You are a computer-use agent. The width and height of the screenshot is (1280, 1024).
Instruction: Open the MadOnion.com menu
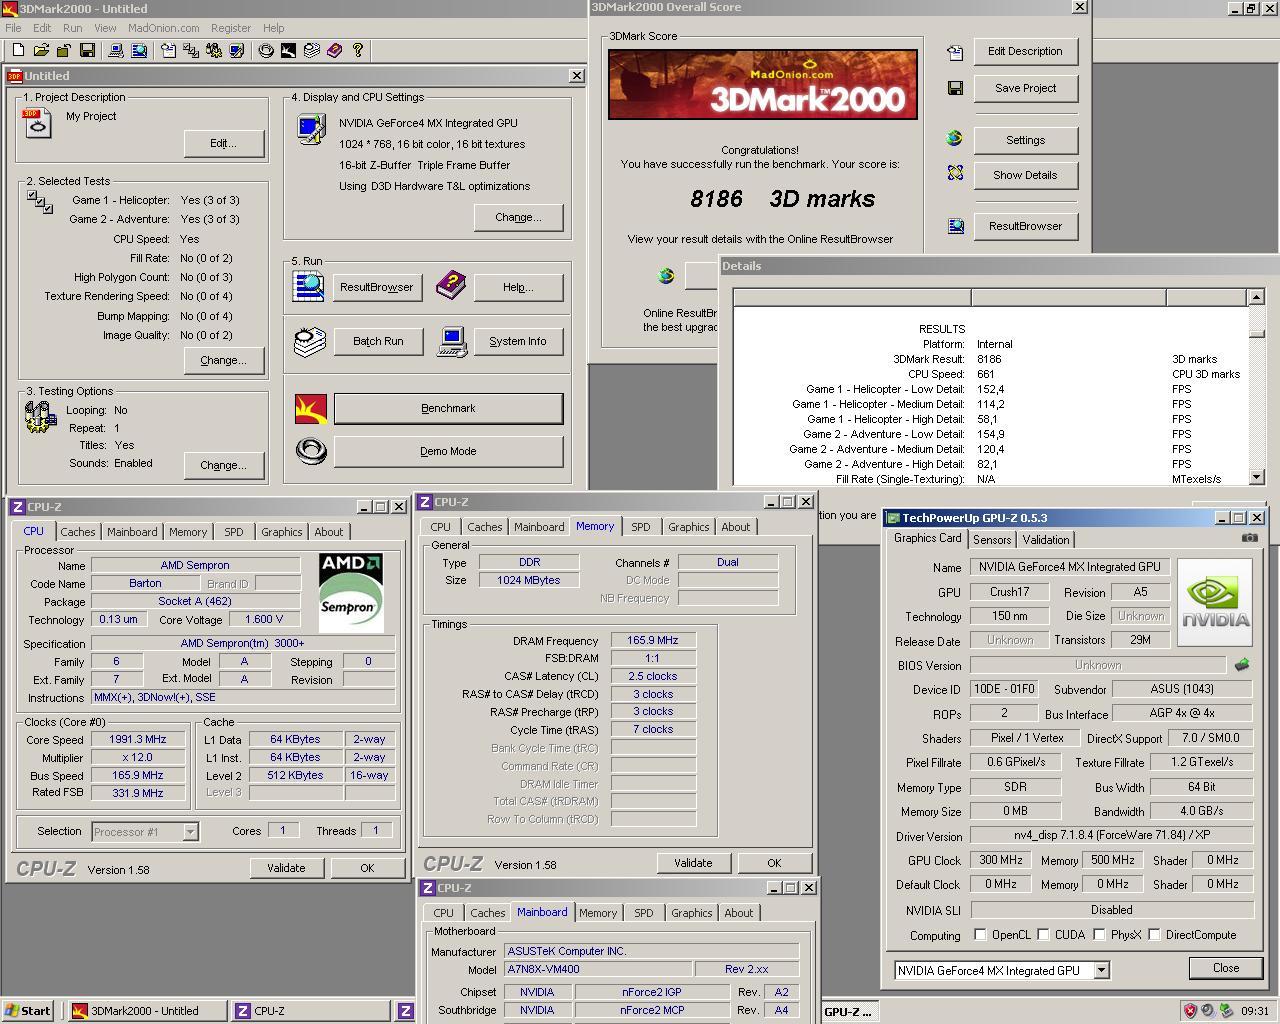pyautogui.click(x=164, y=28)
